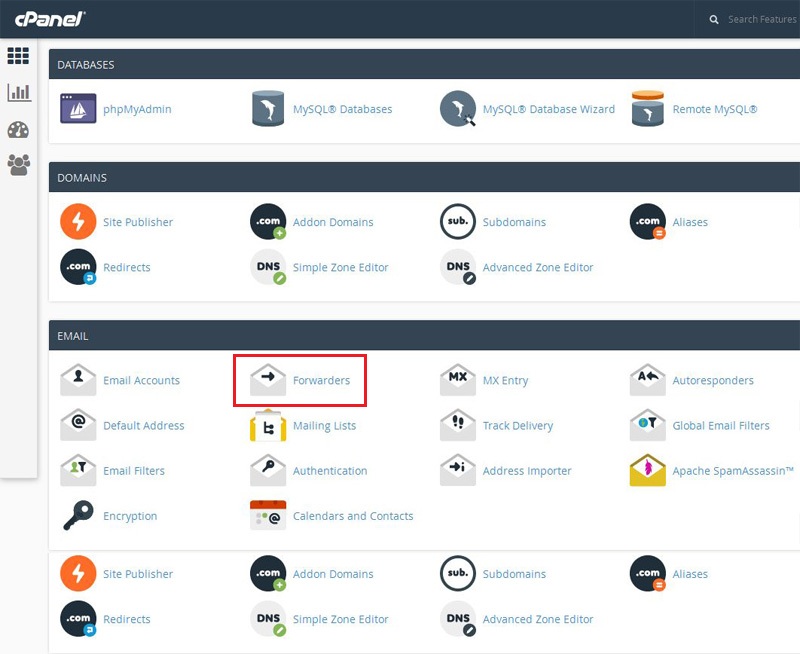Click the Encryption key icon
The height and width of the screenshot is (654, 800).
coord(78,515)
